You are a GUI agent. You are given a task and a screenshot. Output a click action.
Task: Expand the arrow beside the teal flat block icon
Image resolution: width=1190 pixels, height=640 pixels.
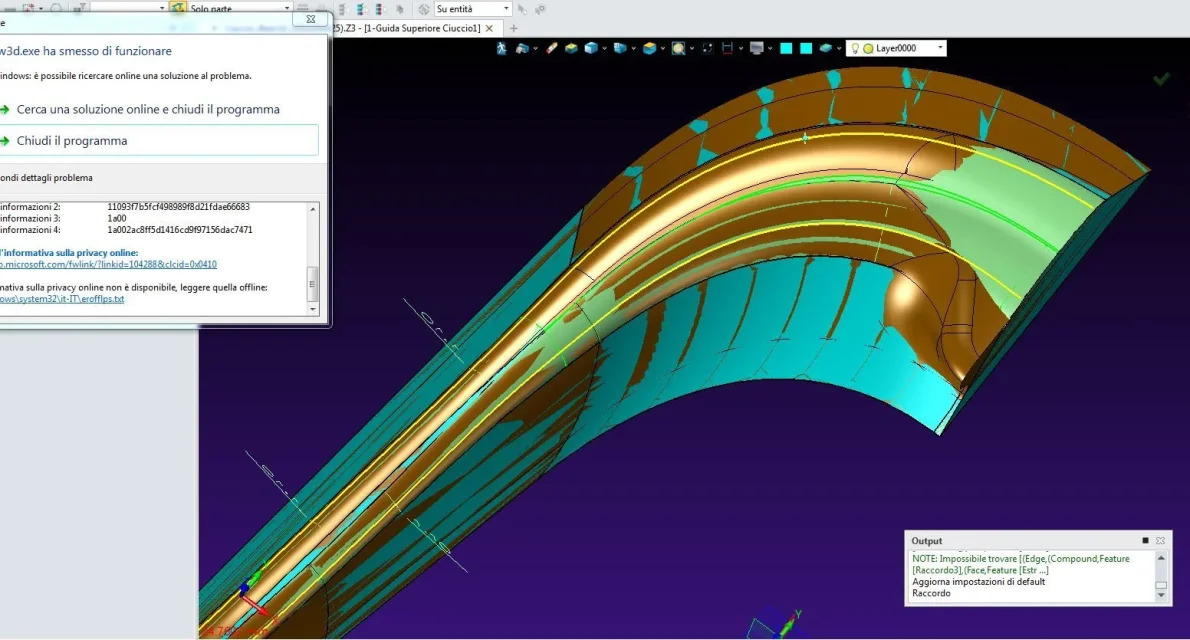click(839, 49)
